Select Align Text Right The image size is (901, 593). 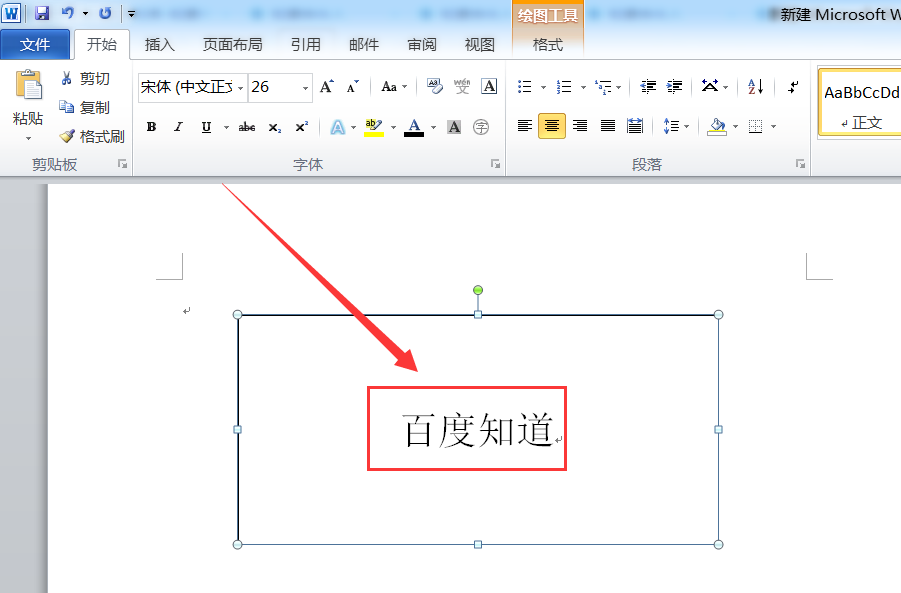coord(580,126)
